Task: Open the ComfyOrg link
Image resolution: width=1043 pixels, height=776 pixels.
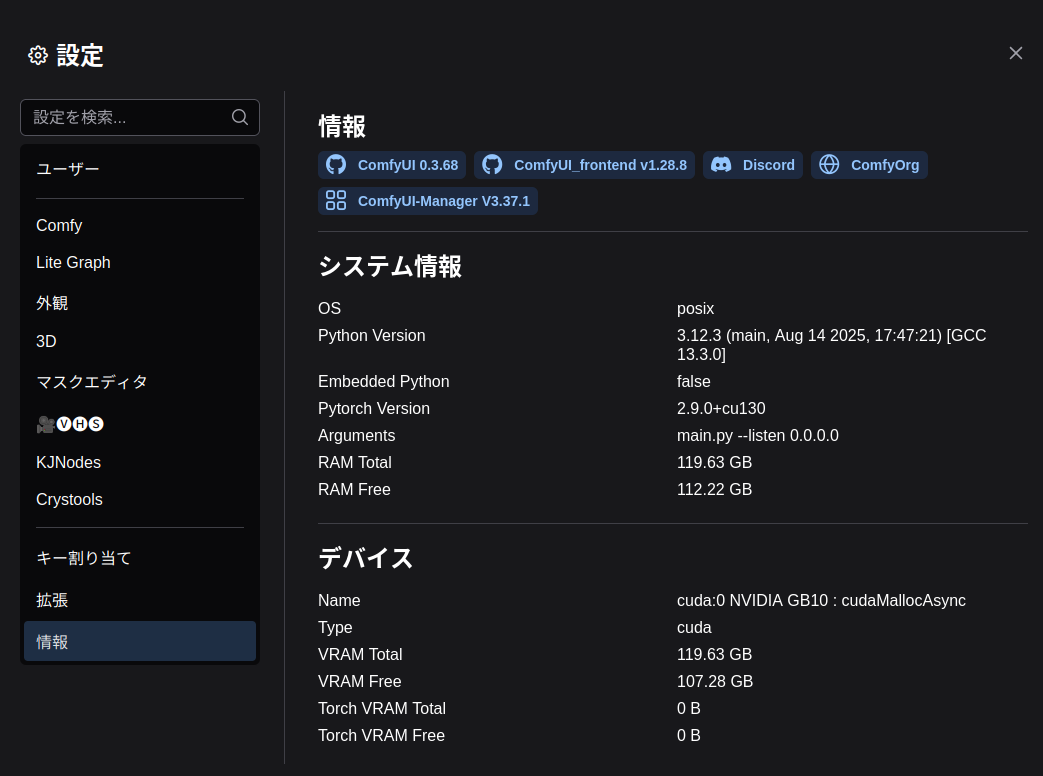Action: click(884, 164)
